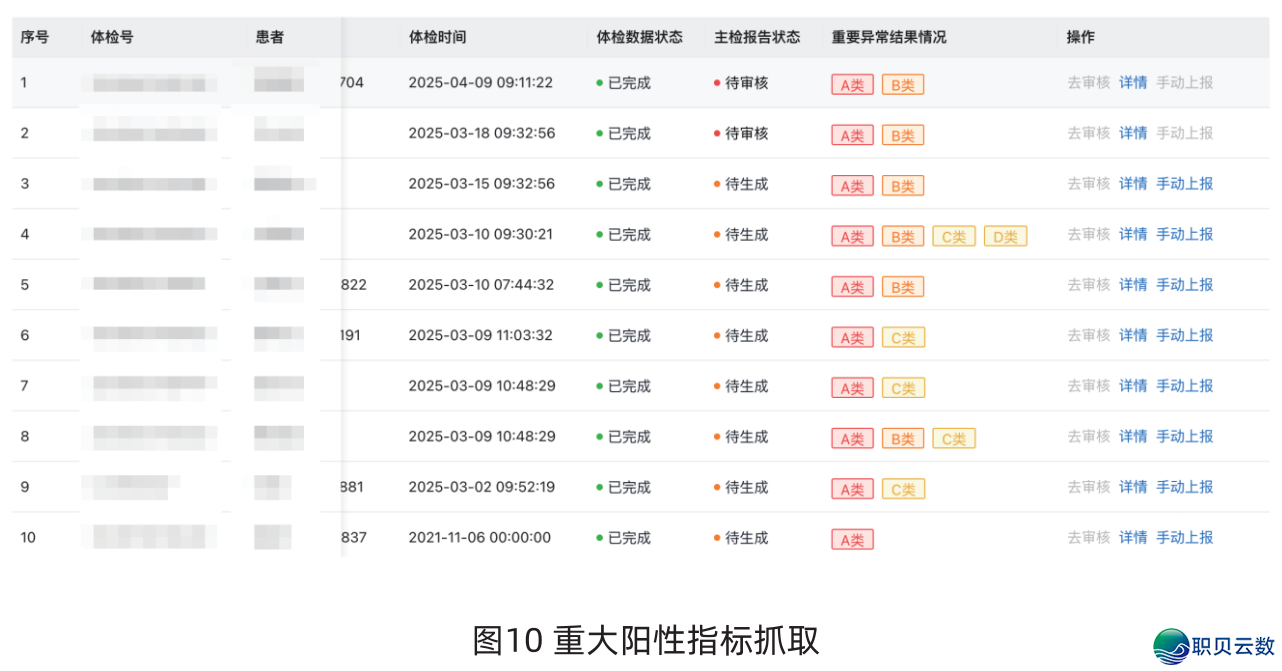Click the greyed 去审核 link in row 1

tap(1088, 83)
